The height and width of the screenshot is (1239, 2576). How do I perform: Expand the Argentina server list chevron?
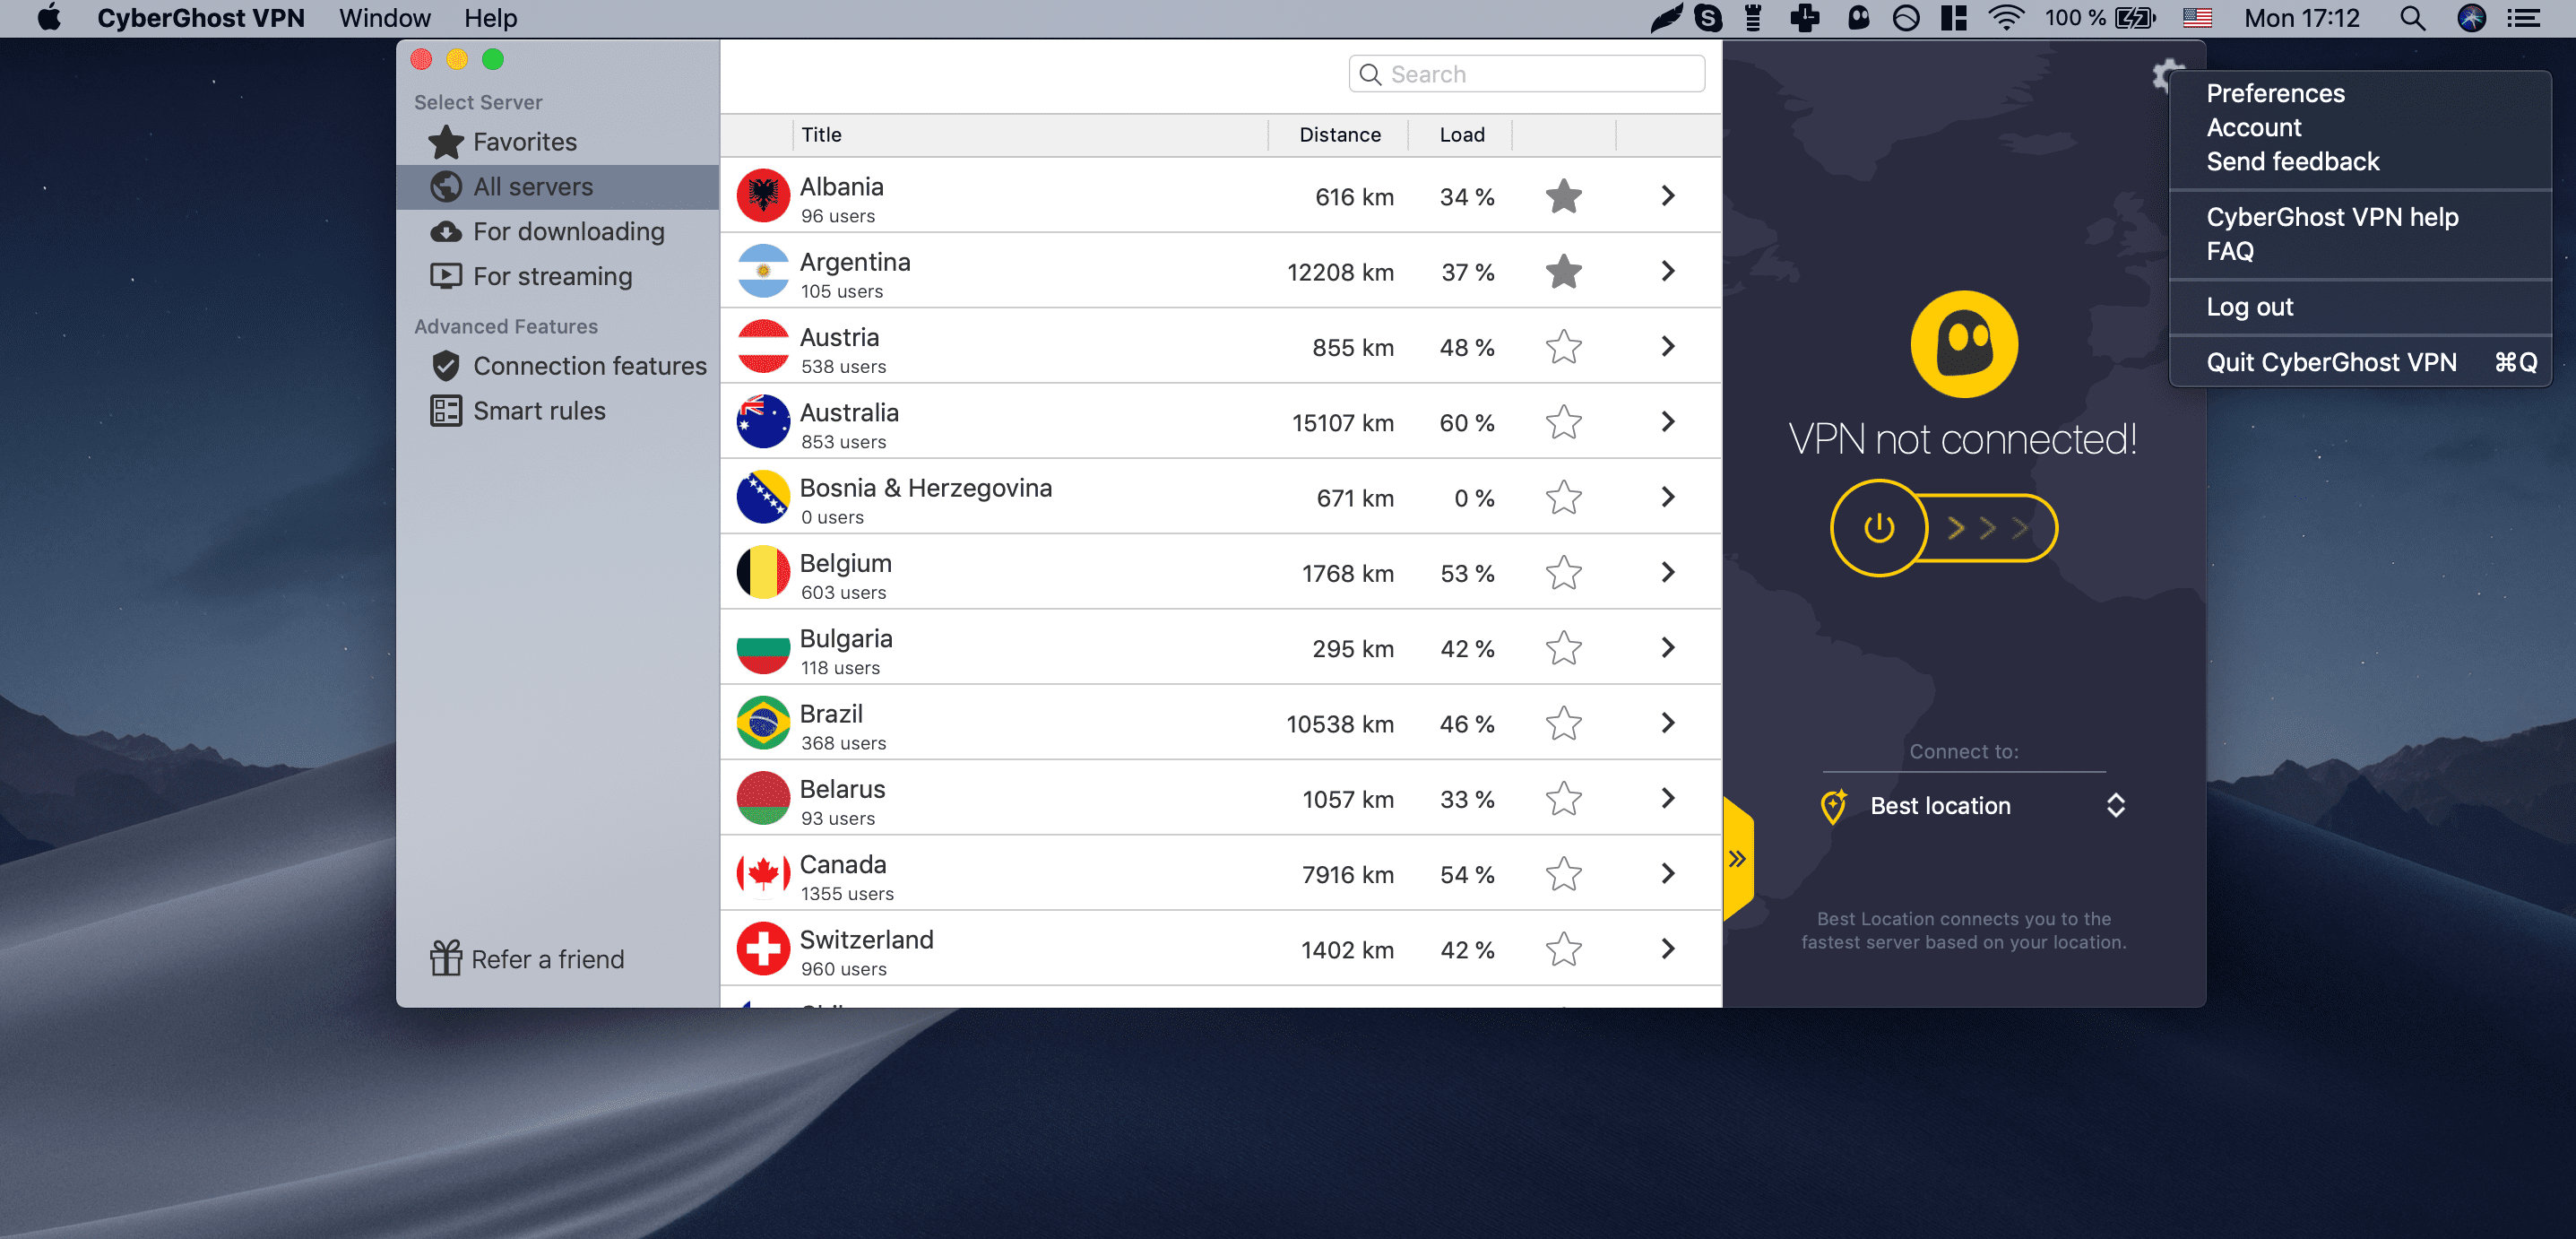[x=1667, y=271]
